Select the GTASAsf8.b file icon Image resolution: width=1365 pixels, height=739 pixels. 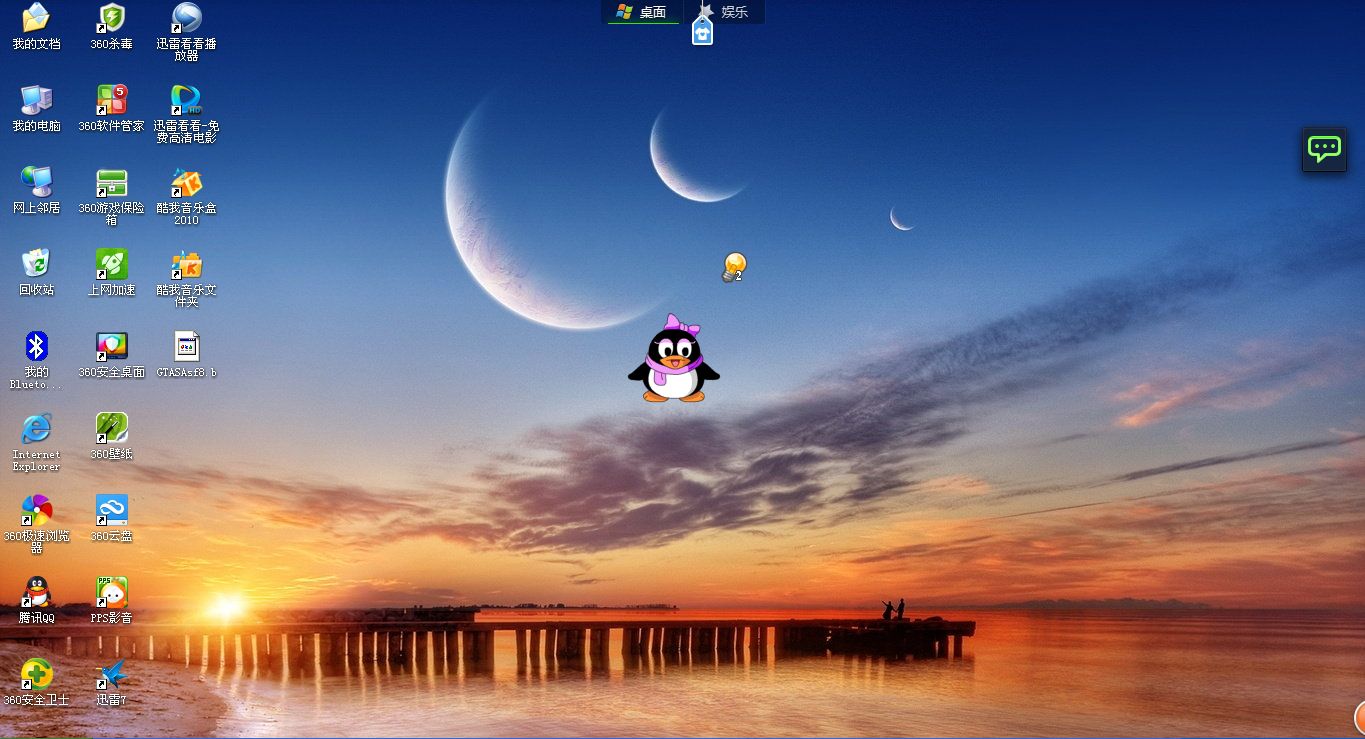point(186,346)
